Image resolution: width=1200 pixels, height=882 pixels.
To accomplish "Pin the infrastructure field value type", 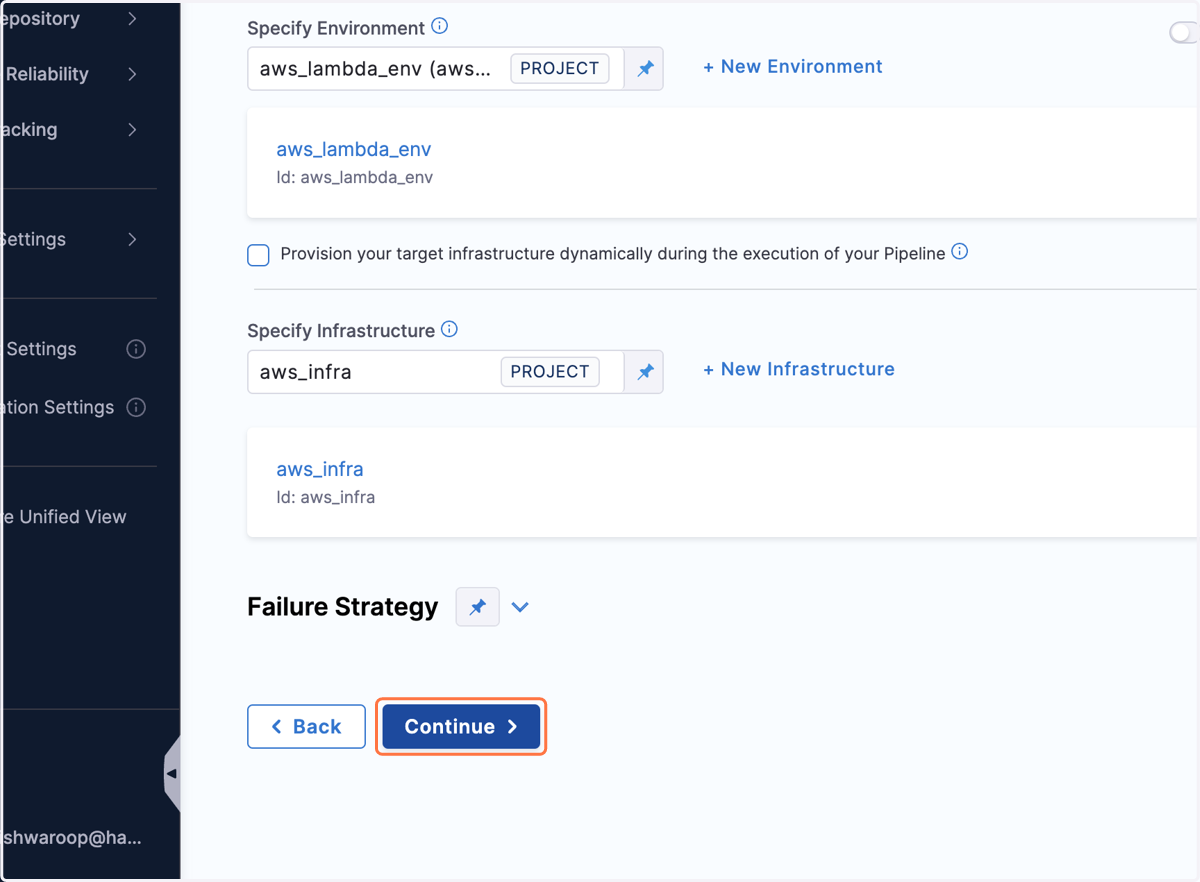I will (645, 371).
